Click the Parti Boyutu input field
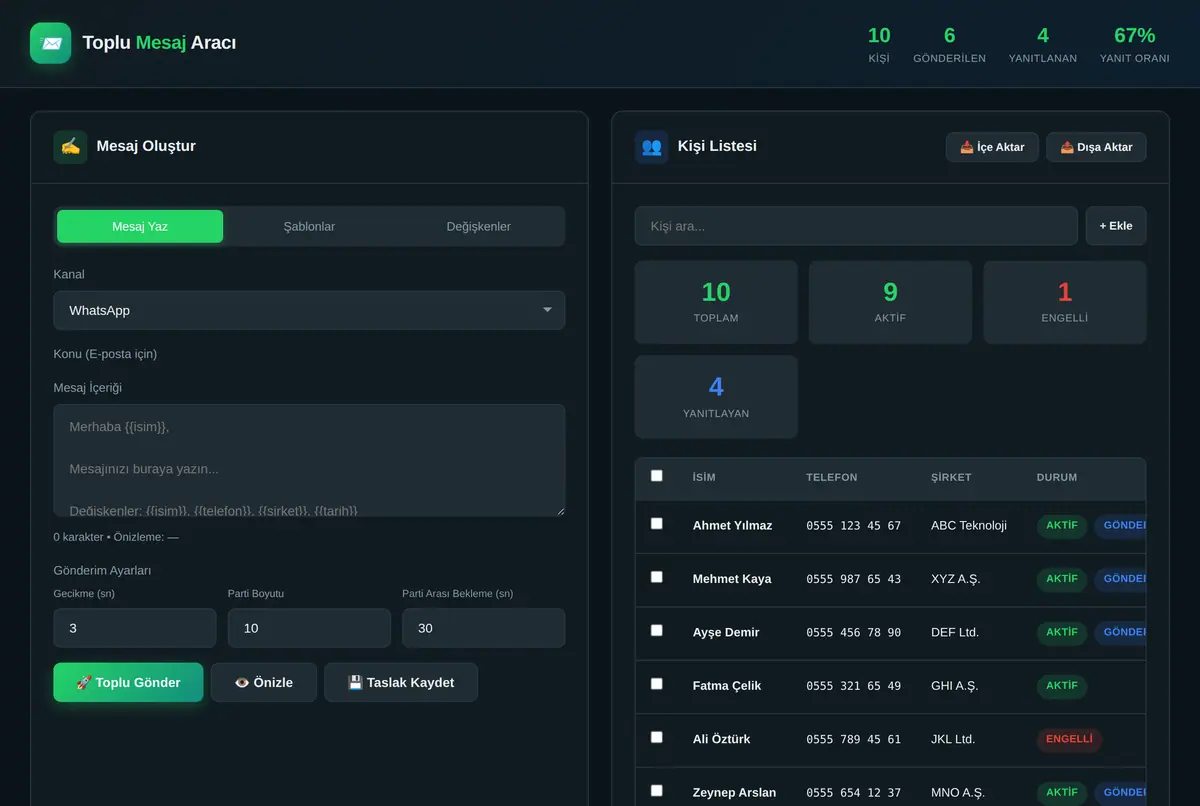 (x=309, y=628)
